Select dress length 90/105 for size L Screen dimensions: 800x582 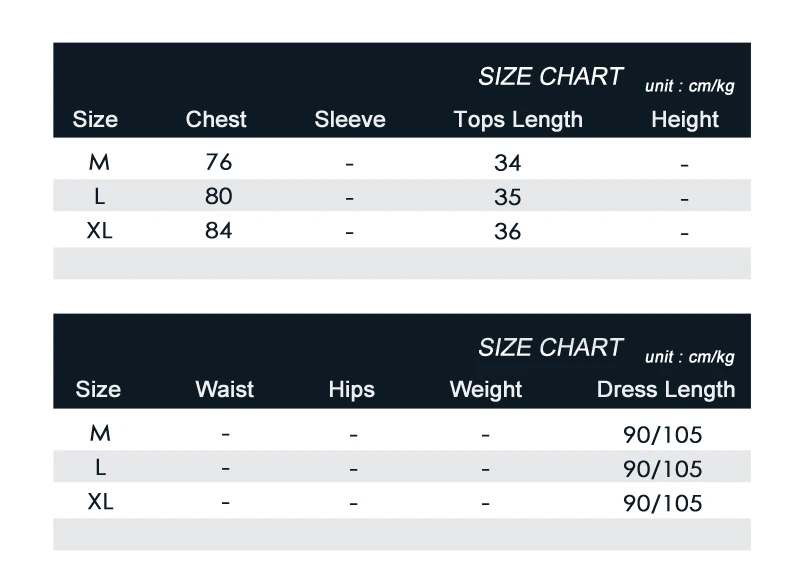coord(663,469)
